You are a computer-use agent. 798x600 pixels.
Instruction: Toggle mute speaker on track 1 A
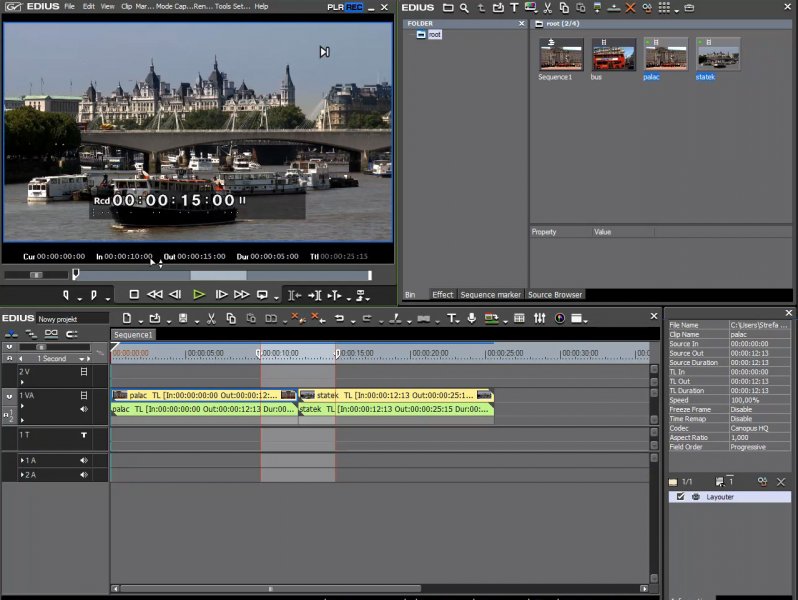point(84,460)
